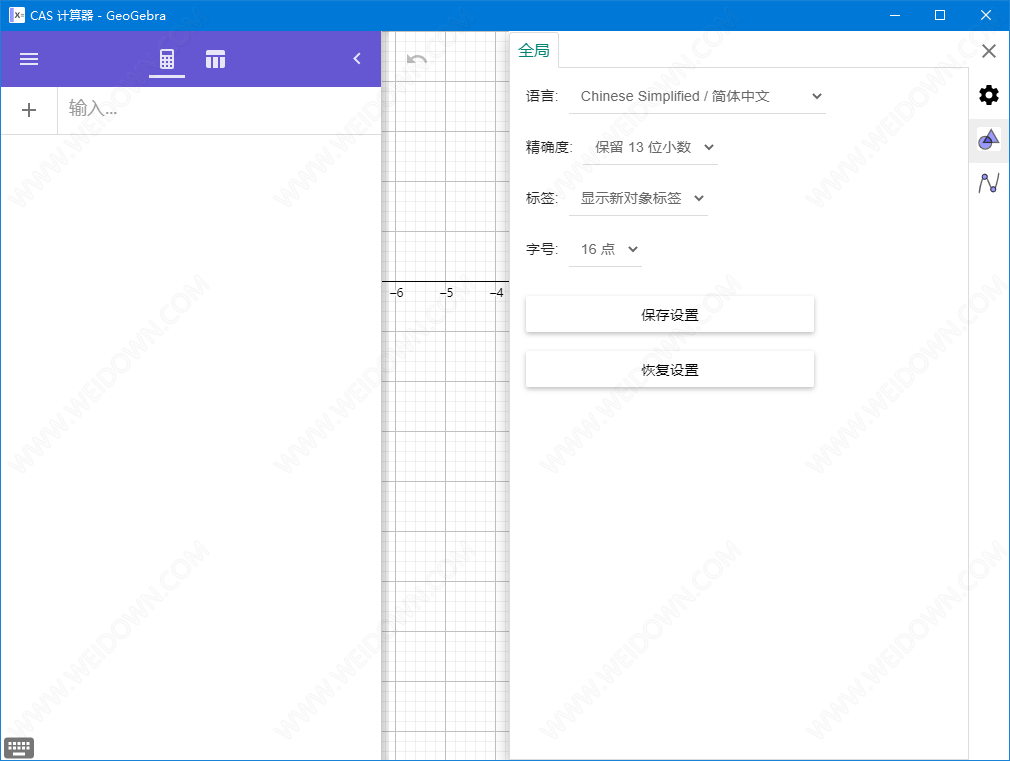Viewport: 1010px width, 761px height.
Task: Click the 恢复设置 button
Action: 670,369
